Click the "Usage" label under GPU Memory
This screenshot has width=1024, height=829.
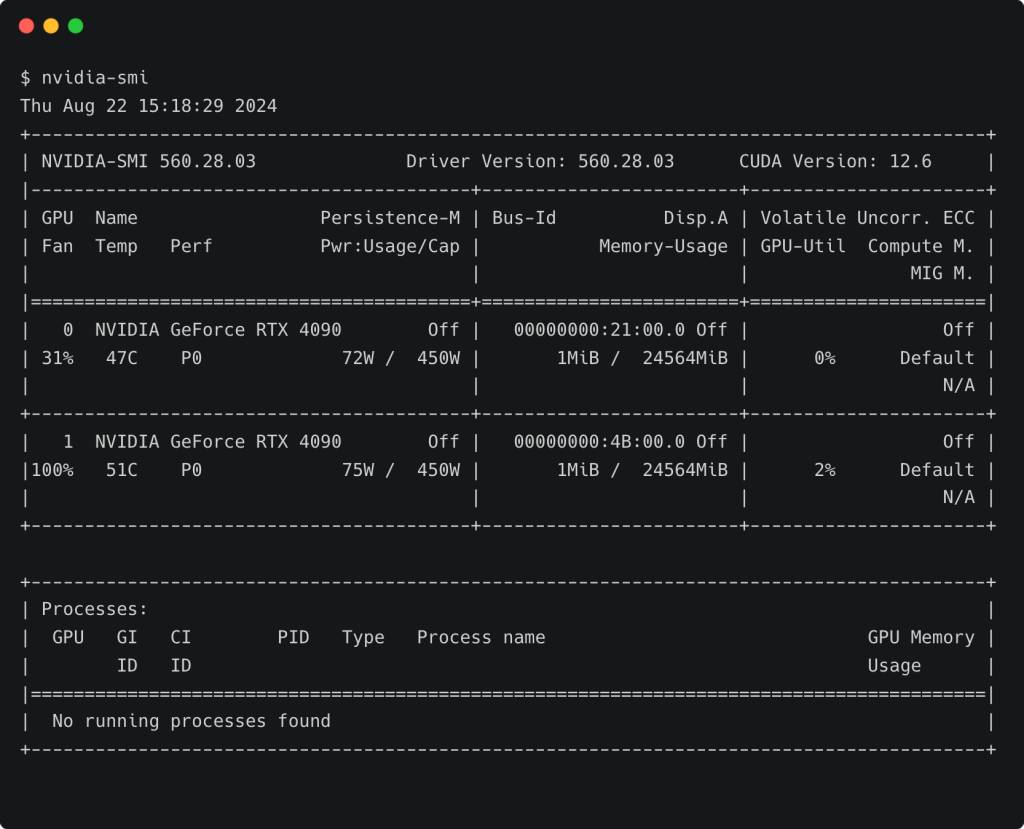(x=894, y=666)
